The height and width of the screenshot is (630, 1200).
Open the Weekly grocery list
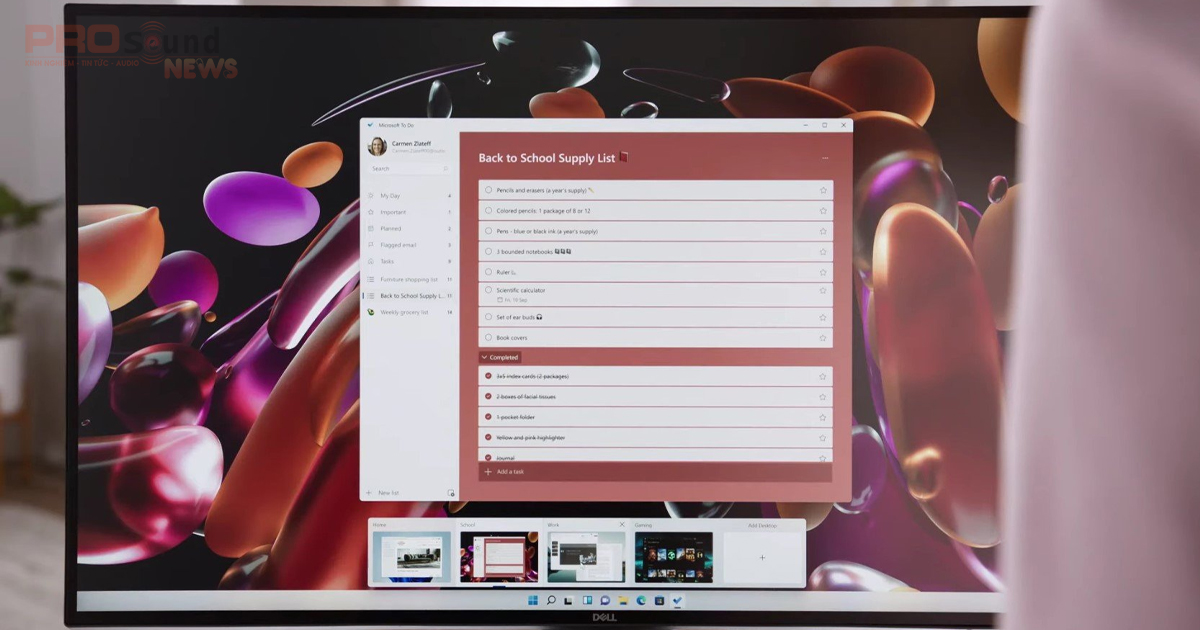pos(402,311)
